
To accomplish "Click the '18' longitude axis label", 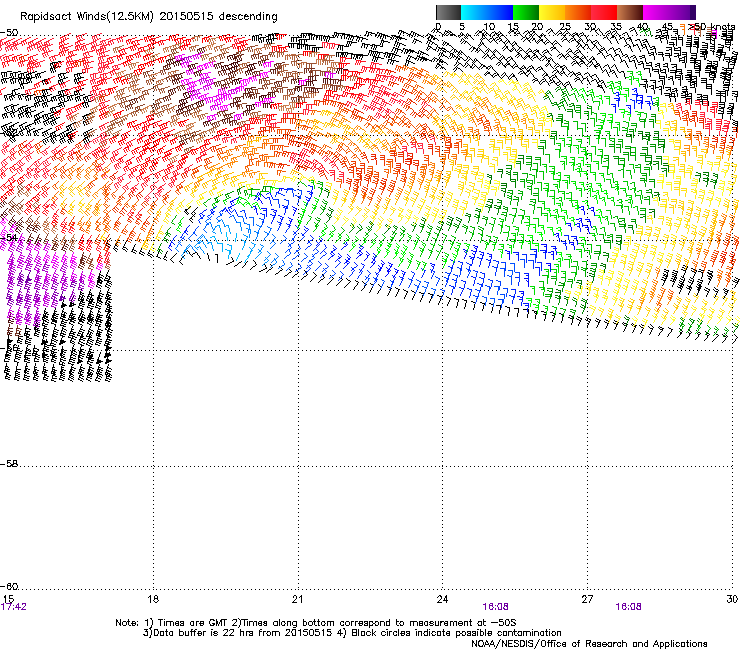I will [x=153, y=599].
